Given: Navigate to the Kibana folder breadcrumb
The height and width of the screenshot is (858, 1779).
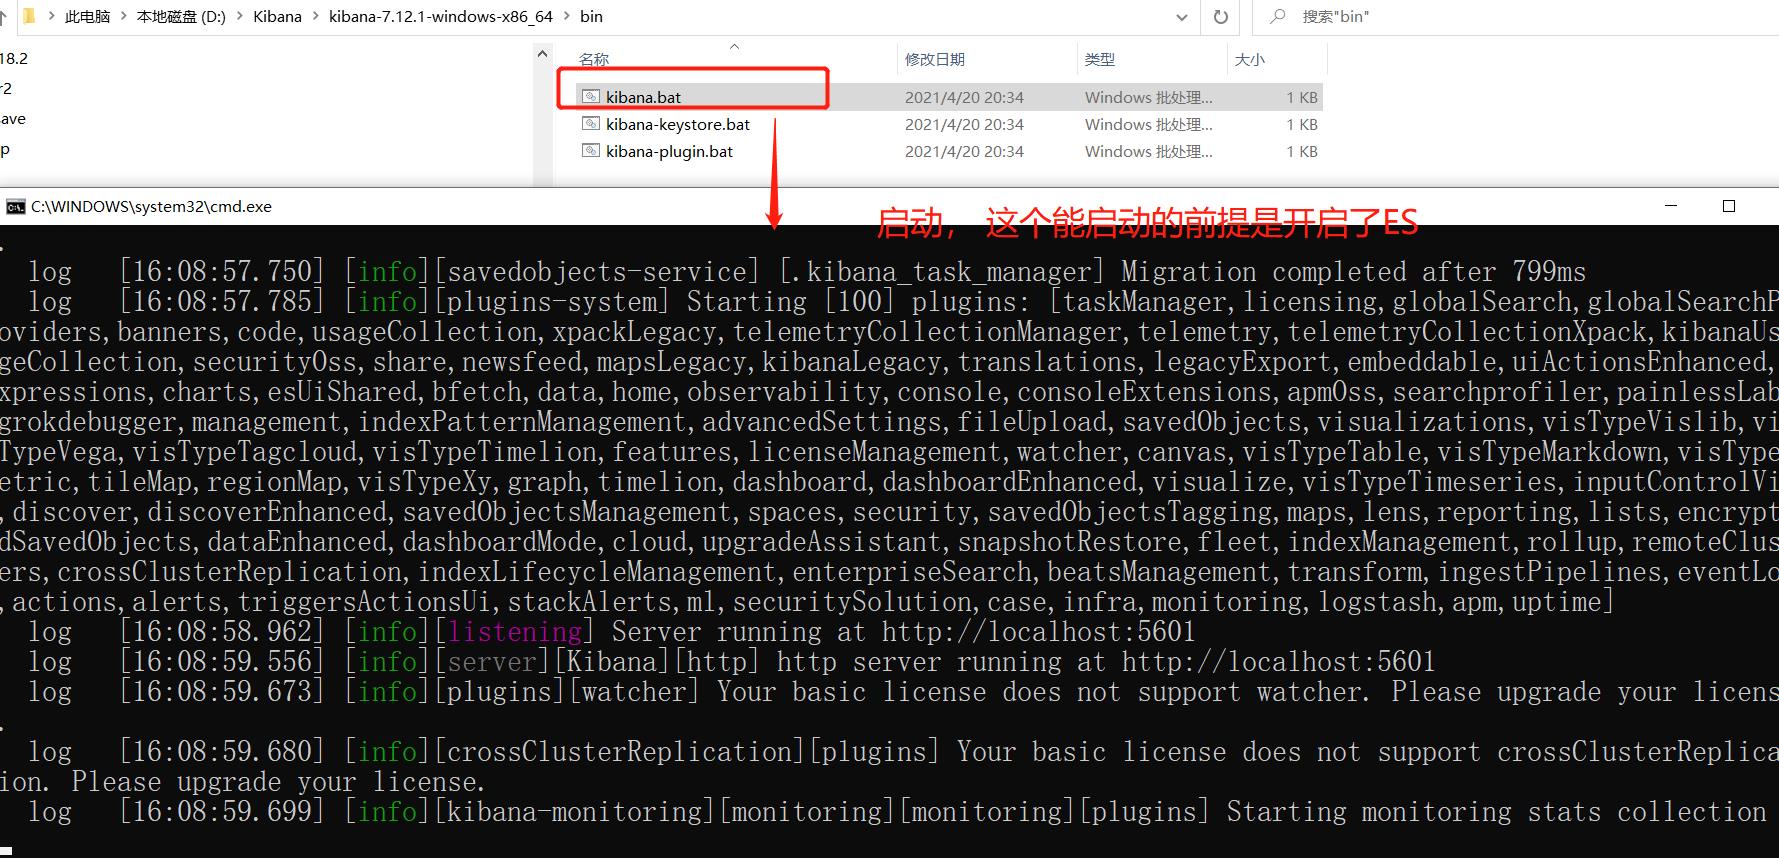Looking at the screenshot, I should (277, 17).
